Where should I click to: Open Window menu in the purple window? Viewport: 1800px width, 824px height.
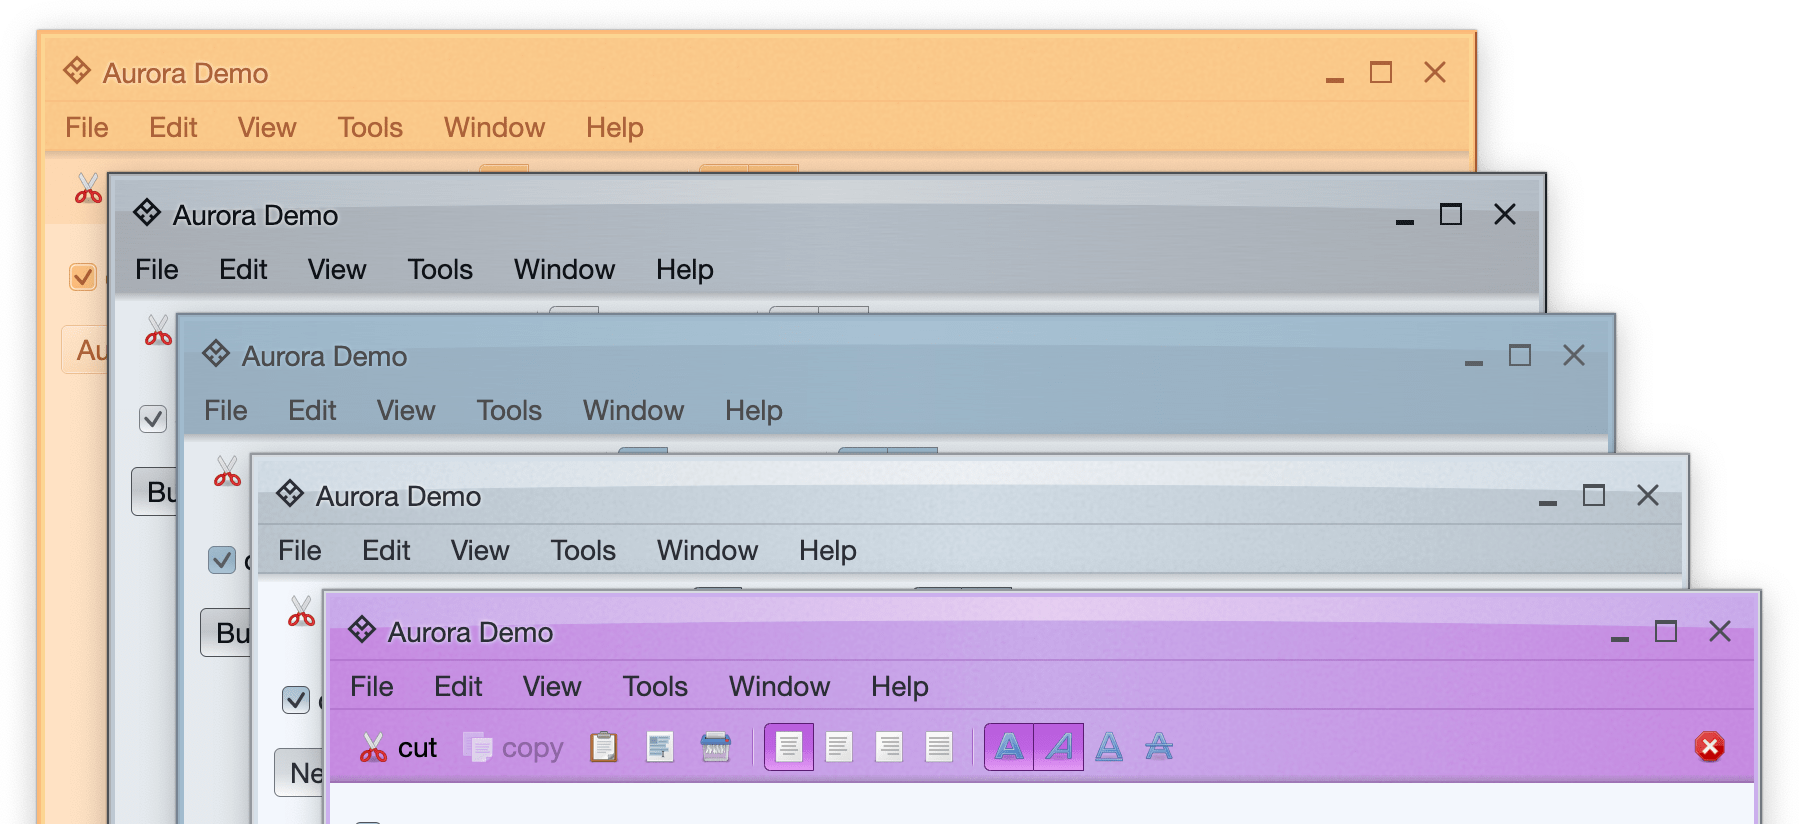pyautogui.click(x=780, y=686)
